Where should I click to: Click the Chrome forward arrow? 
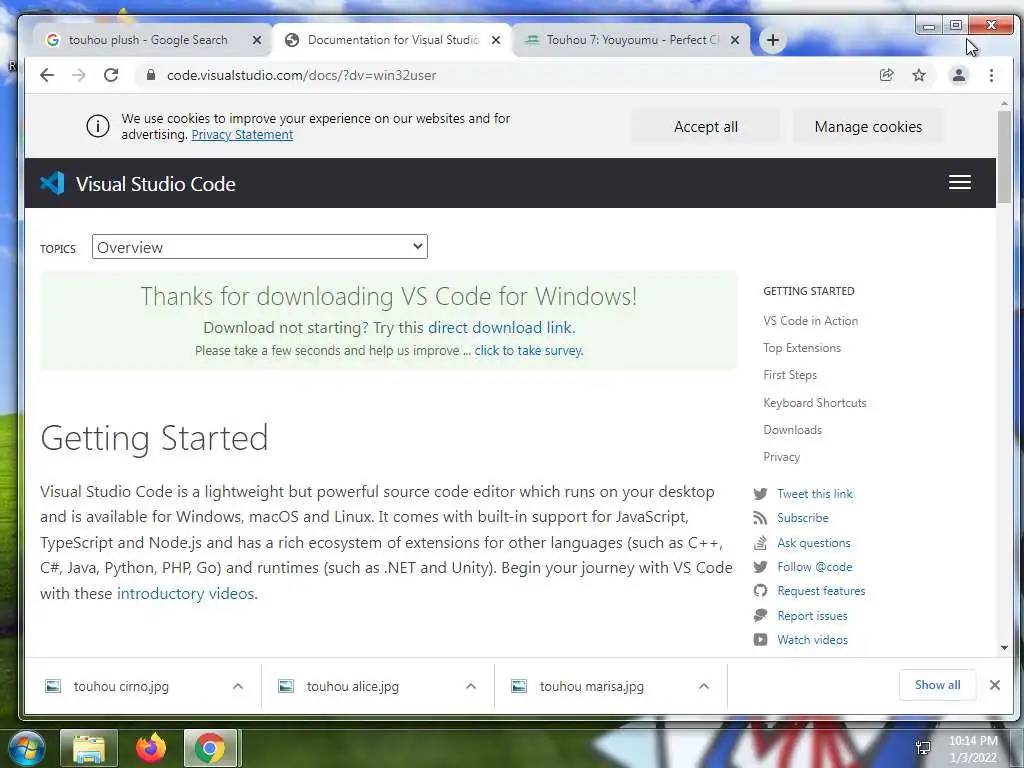(x=78, y=75)
